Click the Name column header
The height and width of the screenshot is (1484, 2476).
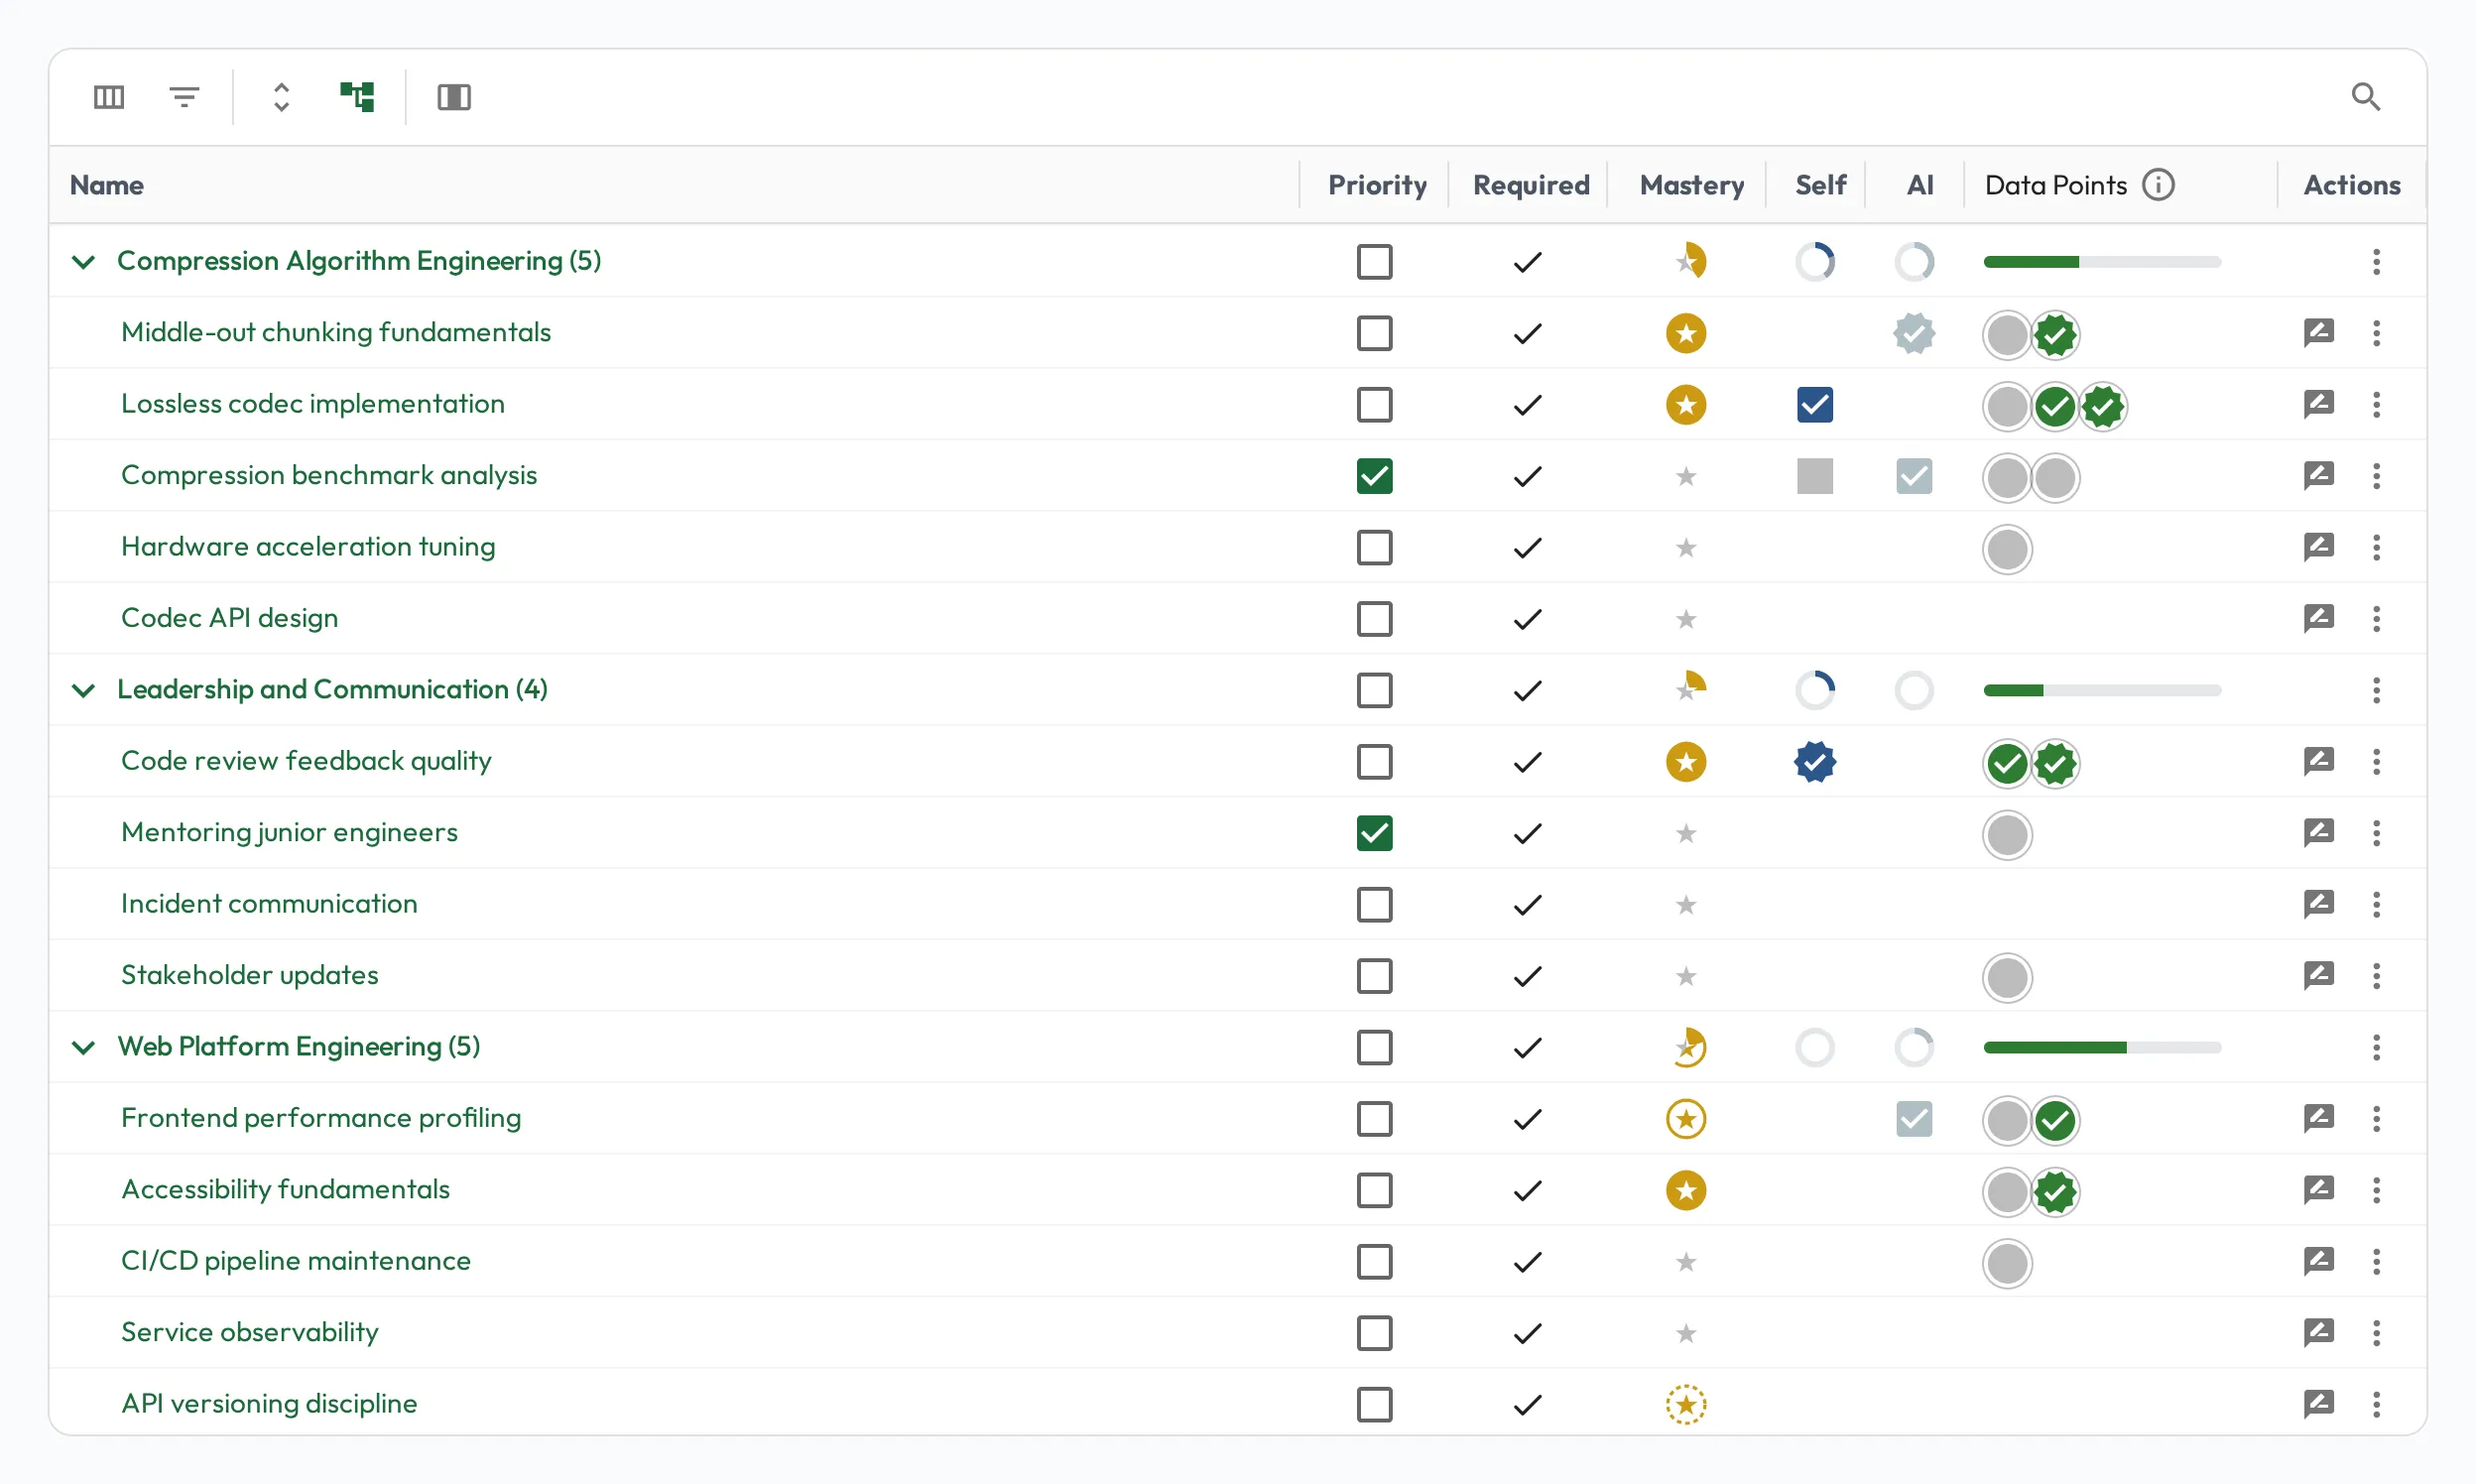(x=106, y=185)
